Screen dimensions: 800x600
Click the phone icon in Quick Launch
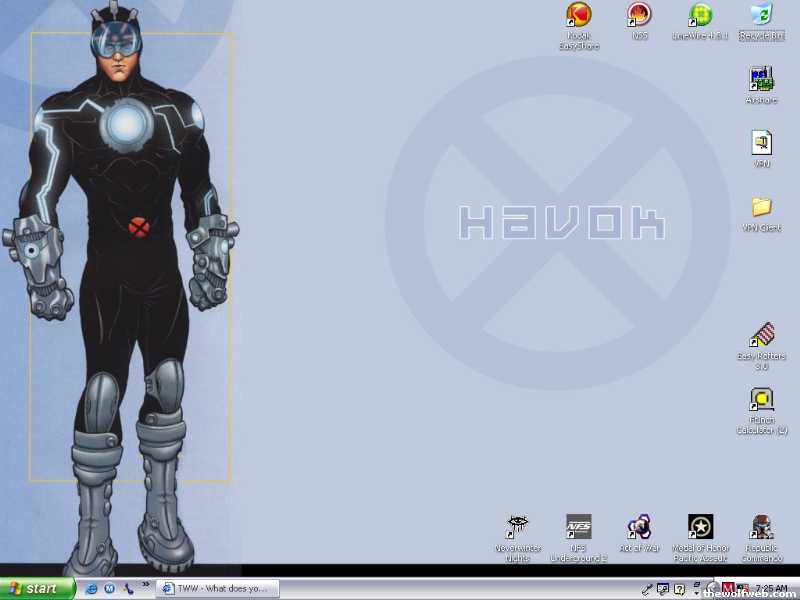pyautogui.click(x=128, y=589)
